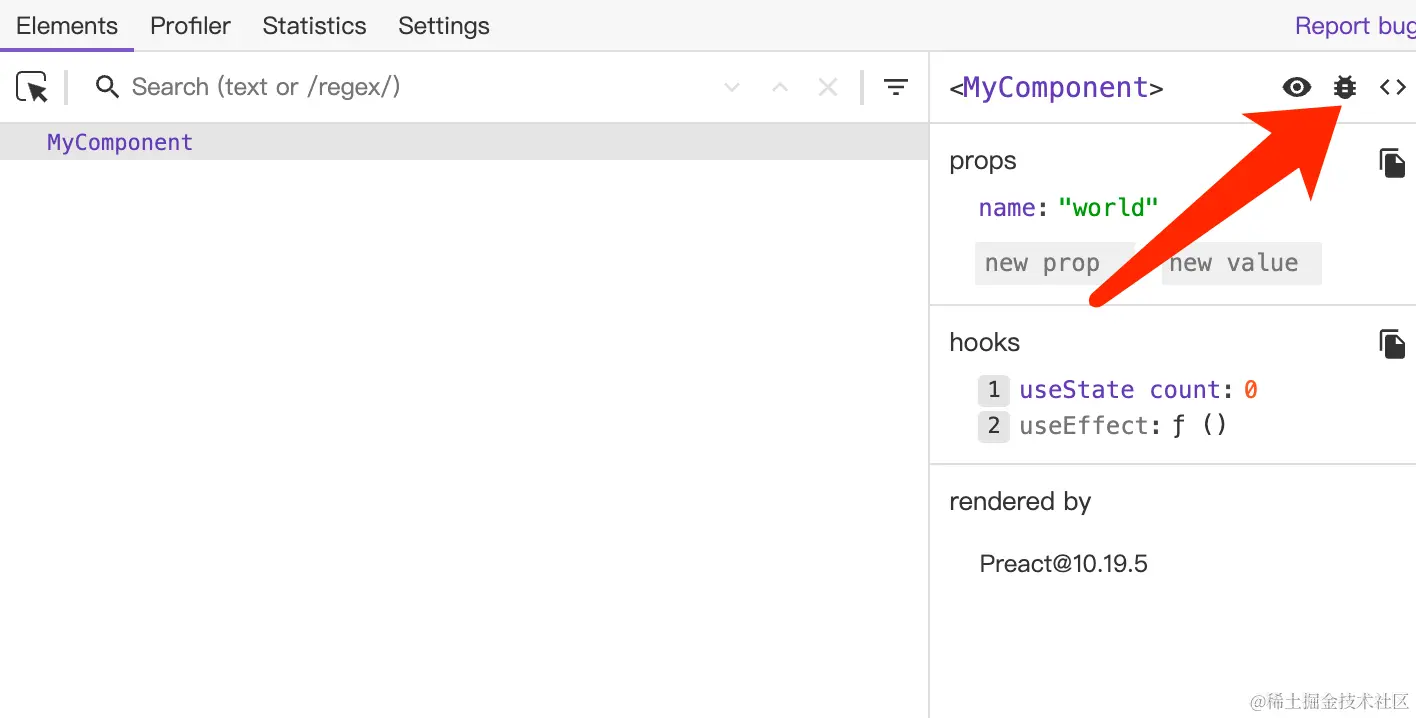Image resolution: width=1416 pixels, height=718 pixels.
Task: Clear the search with X icon
Action: pyautogui.click(x=828, y=88)
